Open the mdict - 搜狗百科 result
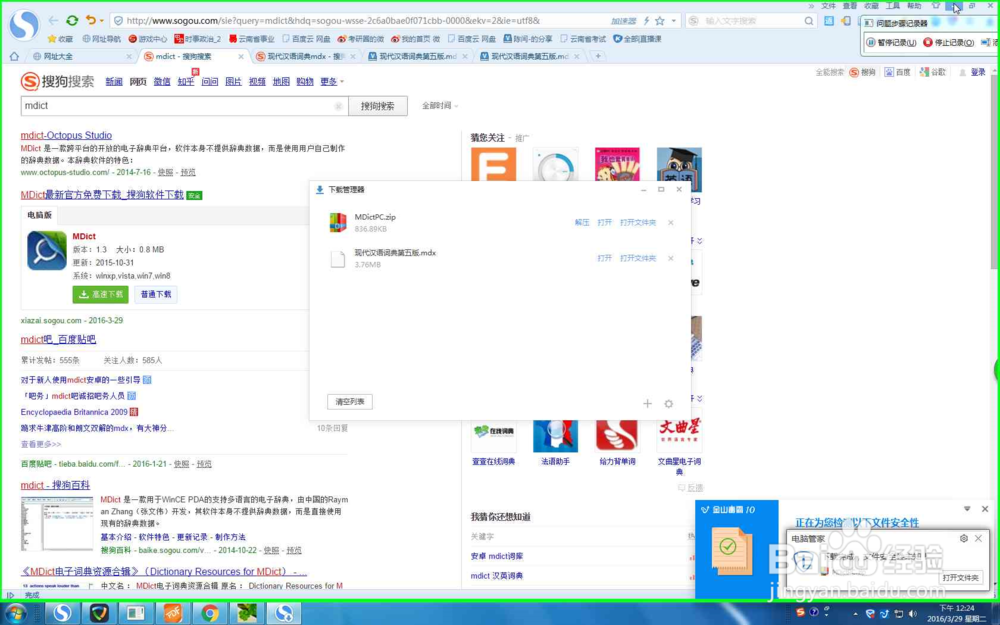 coord(55,485)
